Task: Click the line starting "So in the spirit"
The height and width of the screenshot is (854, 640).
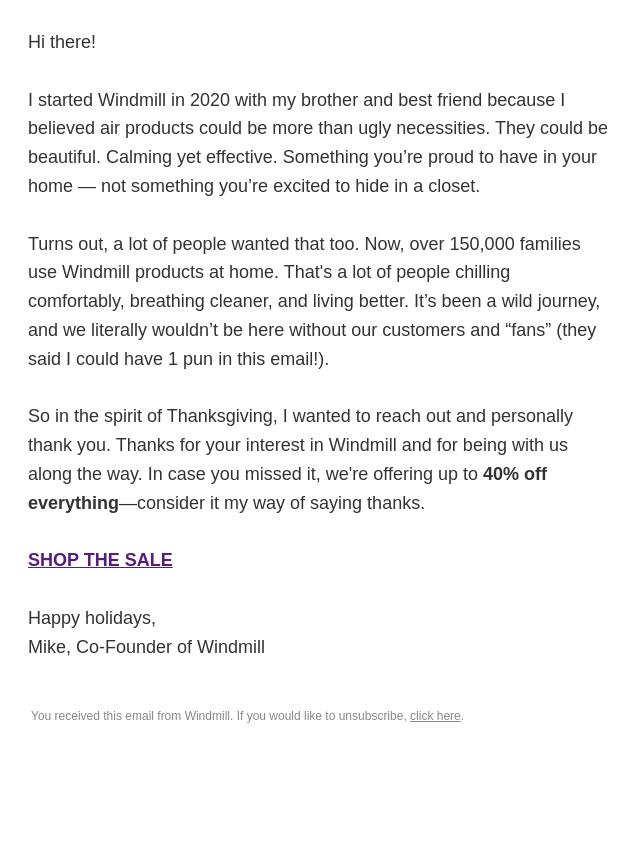Action: (300, 416)
